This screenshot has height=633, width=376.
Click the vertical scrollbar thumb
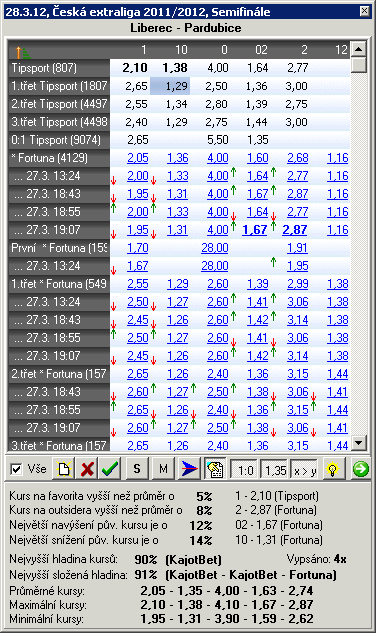click(x=359, y=65)
